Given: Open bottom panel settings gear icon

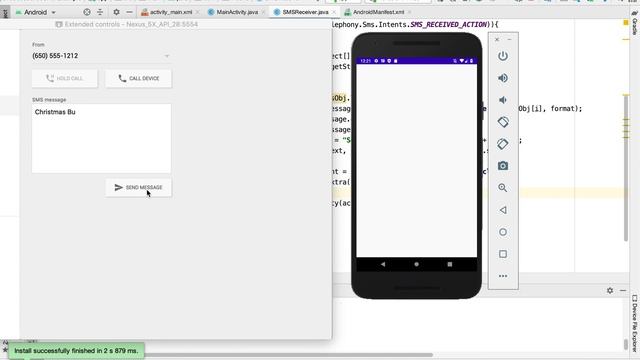Looking at the screenshot, I should point(610,290).
